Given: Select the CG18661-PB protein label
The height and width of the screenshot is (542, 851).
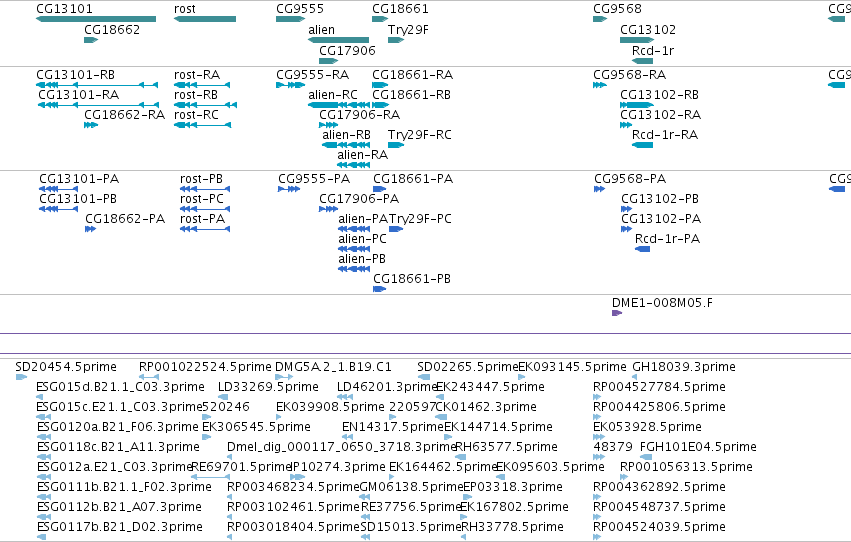Looking at the screenshot, I should click(412, 279).
